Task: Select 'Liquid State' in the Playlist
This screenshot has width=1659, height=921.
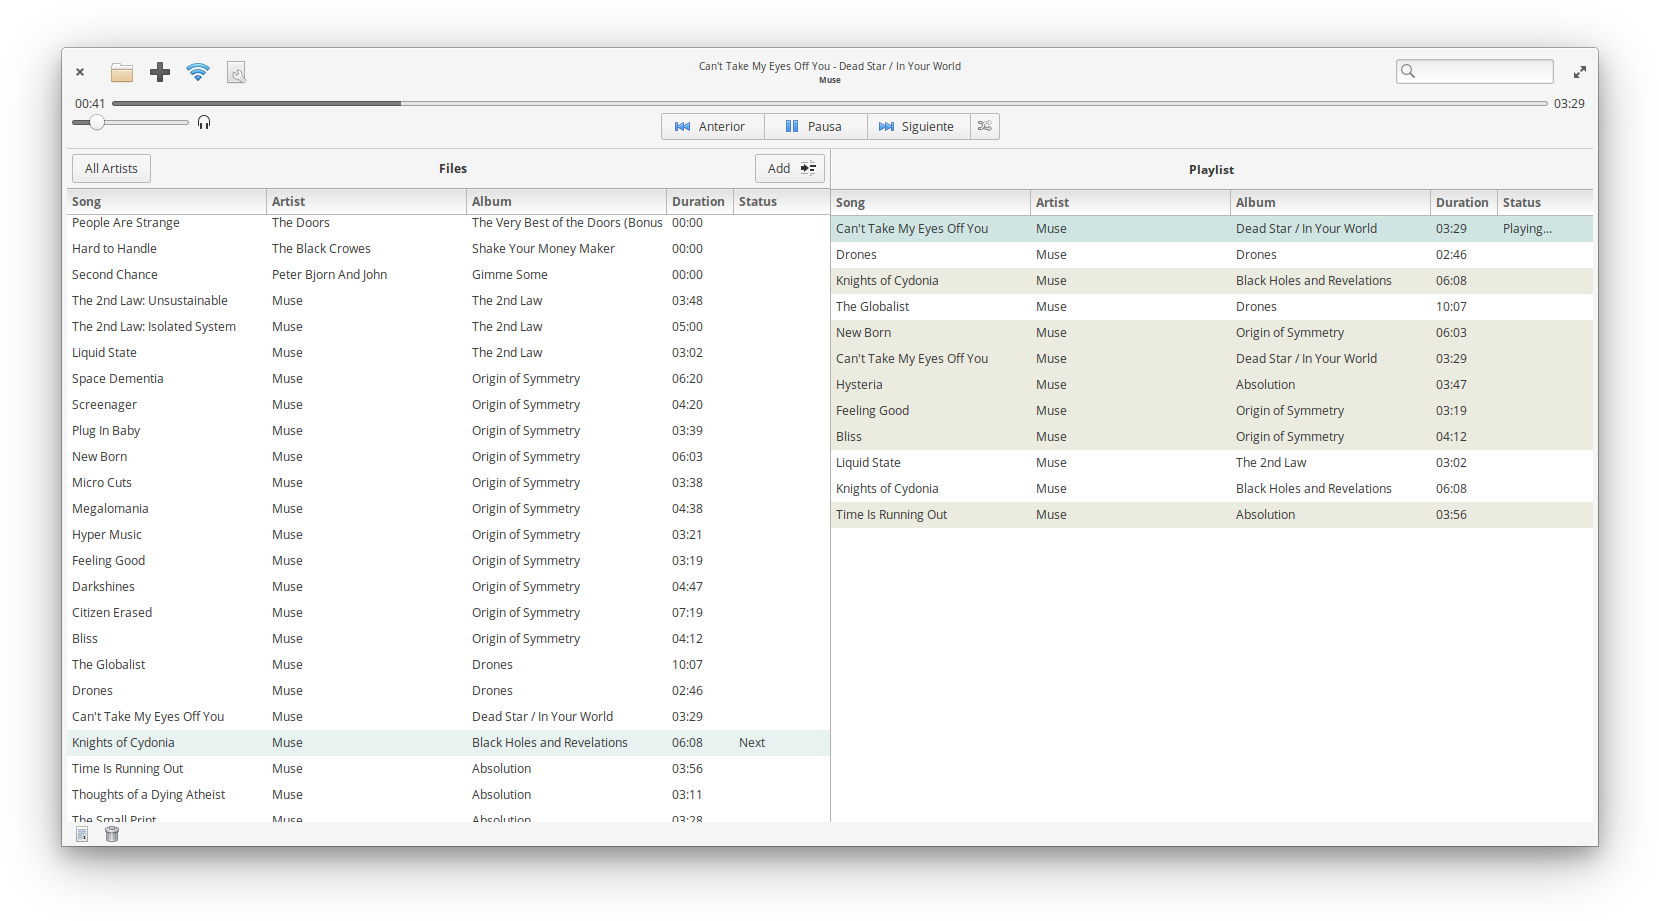Action: tap(1212, 463)
